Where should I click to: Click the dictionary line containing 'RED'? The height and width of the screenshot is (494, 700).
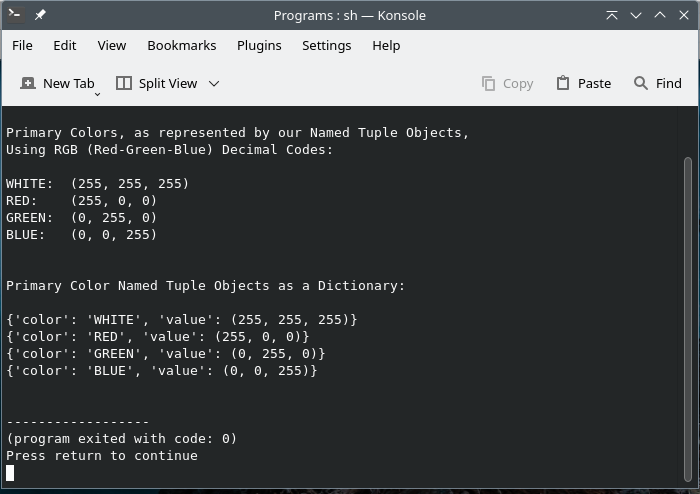[158, 337]
